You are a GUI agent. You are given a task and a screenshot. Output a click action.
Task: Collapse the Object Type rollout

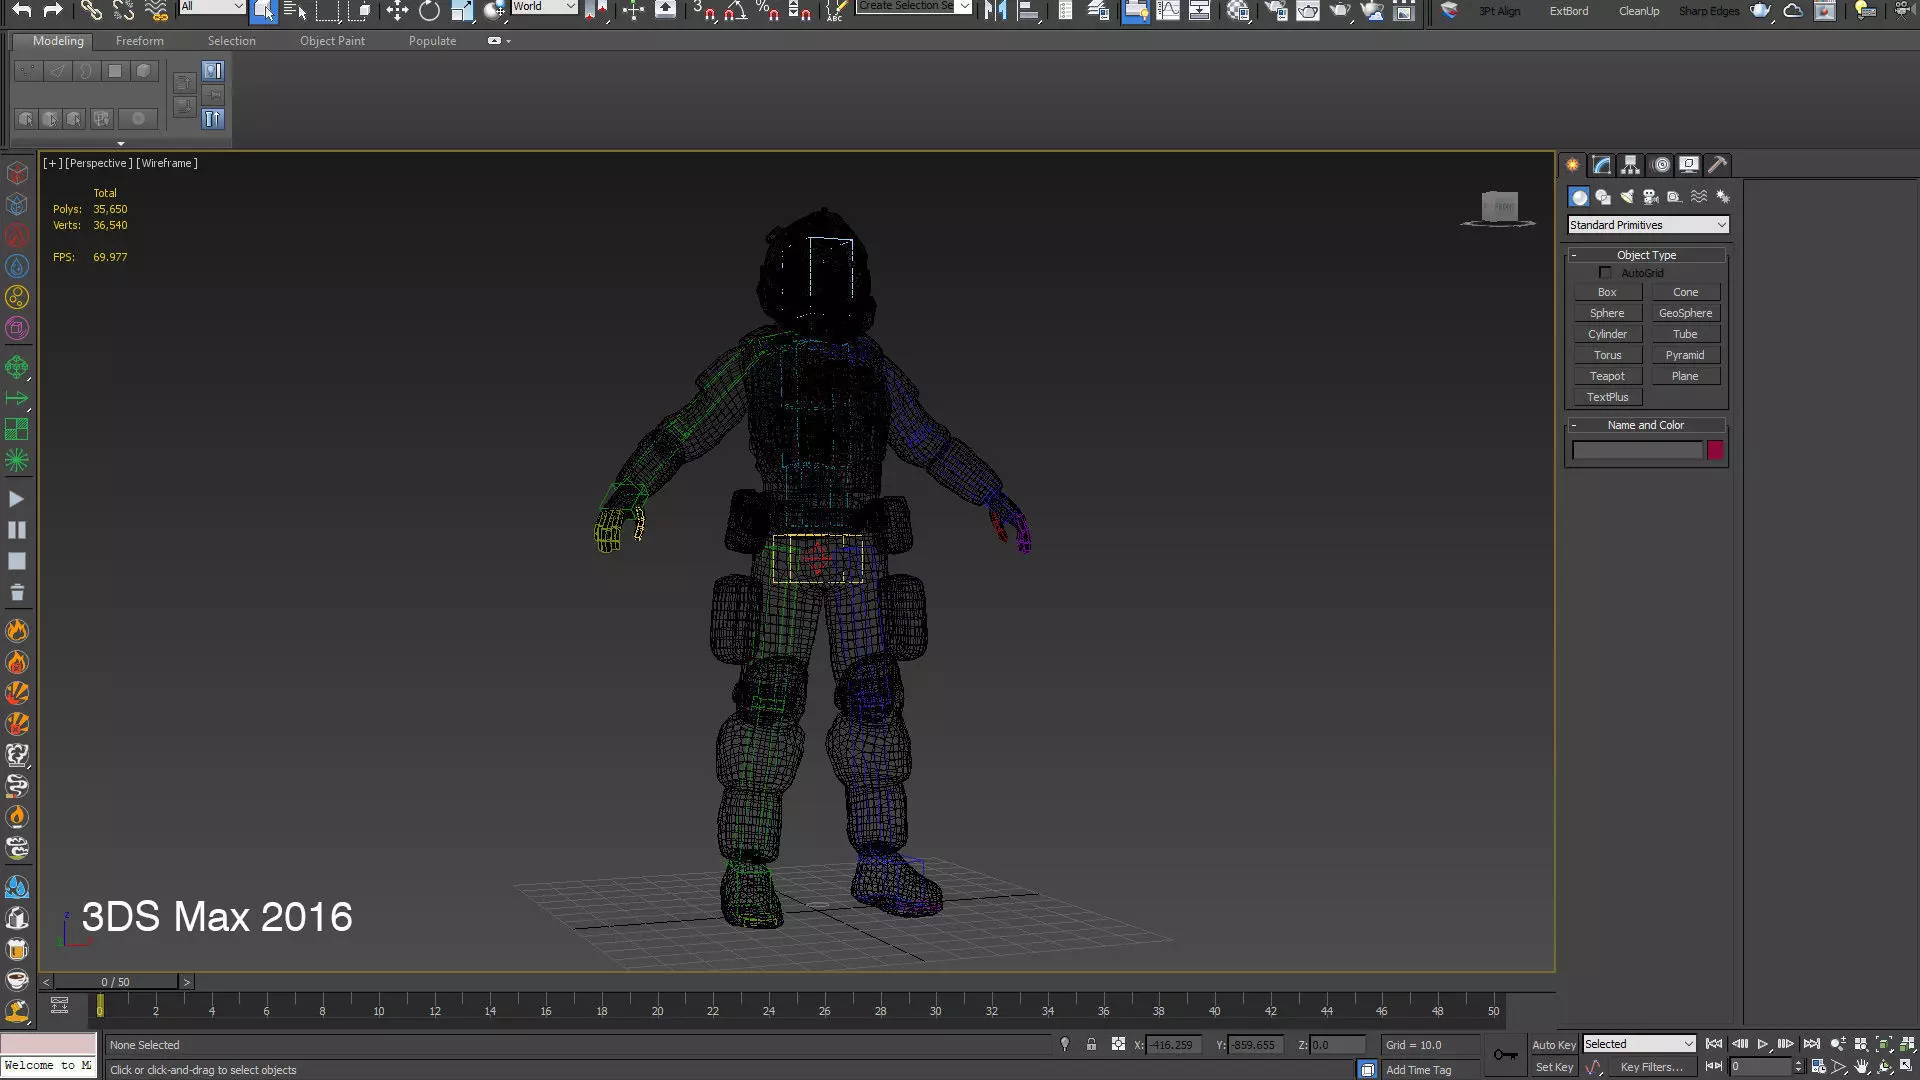point(1646,255)
